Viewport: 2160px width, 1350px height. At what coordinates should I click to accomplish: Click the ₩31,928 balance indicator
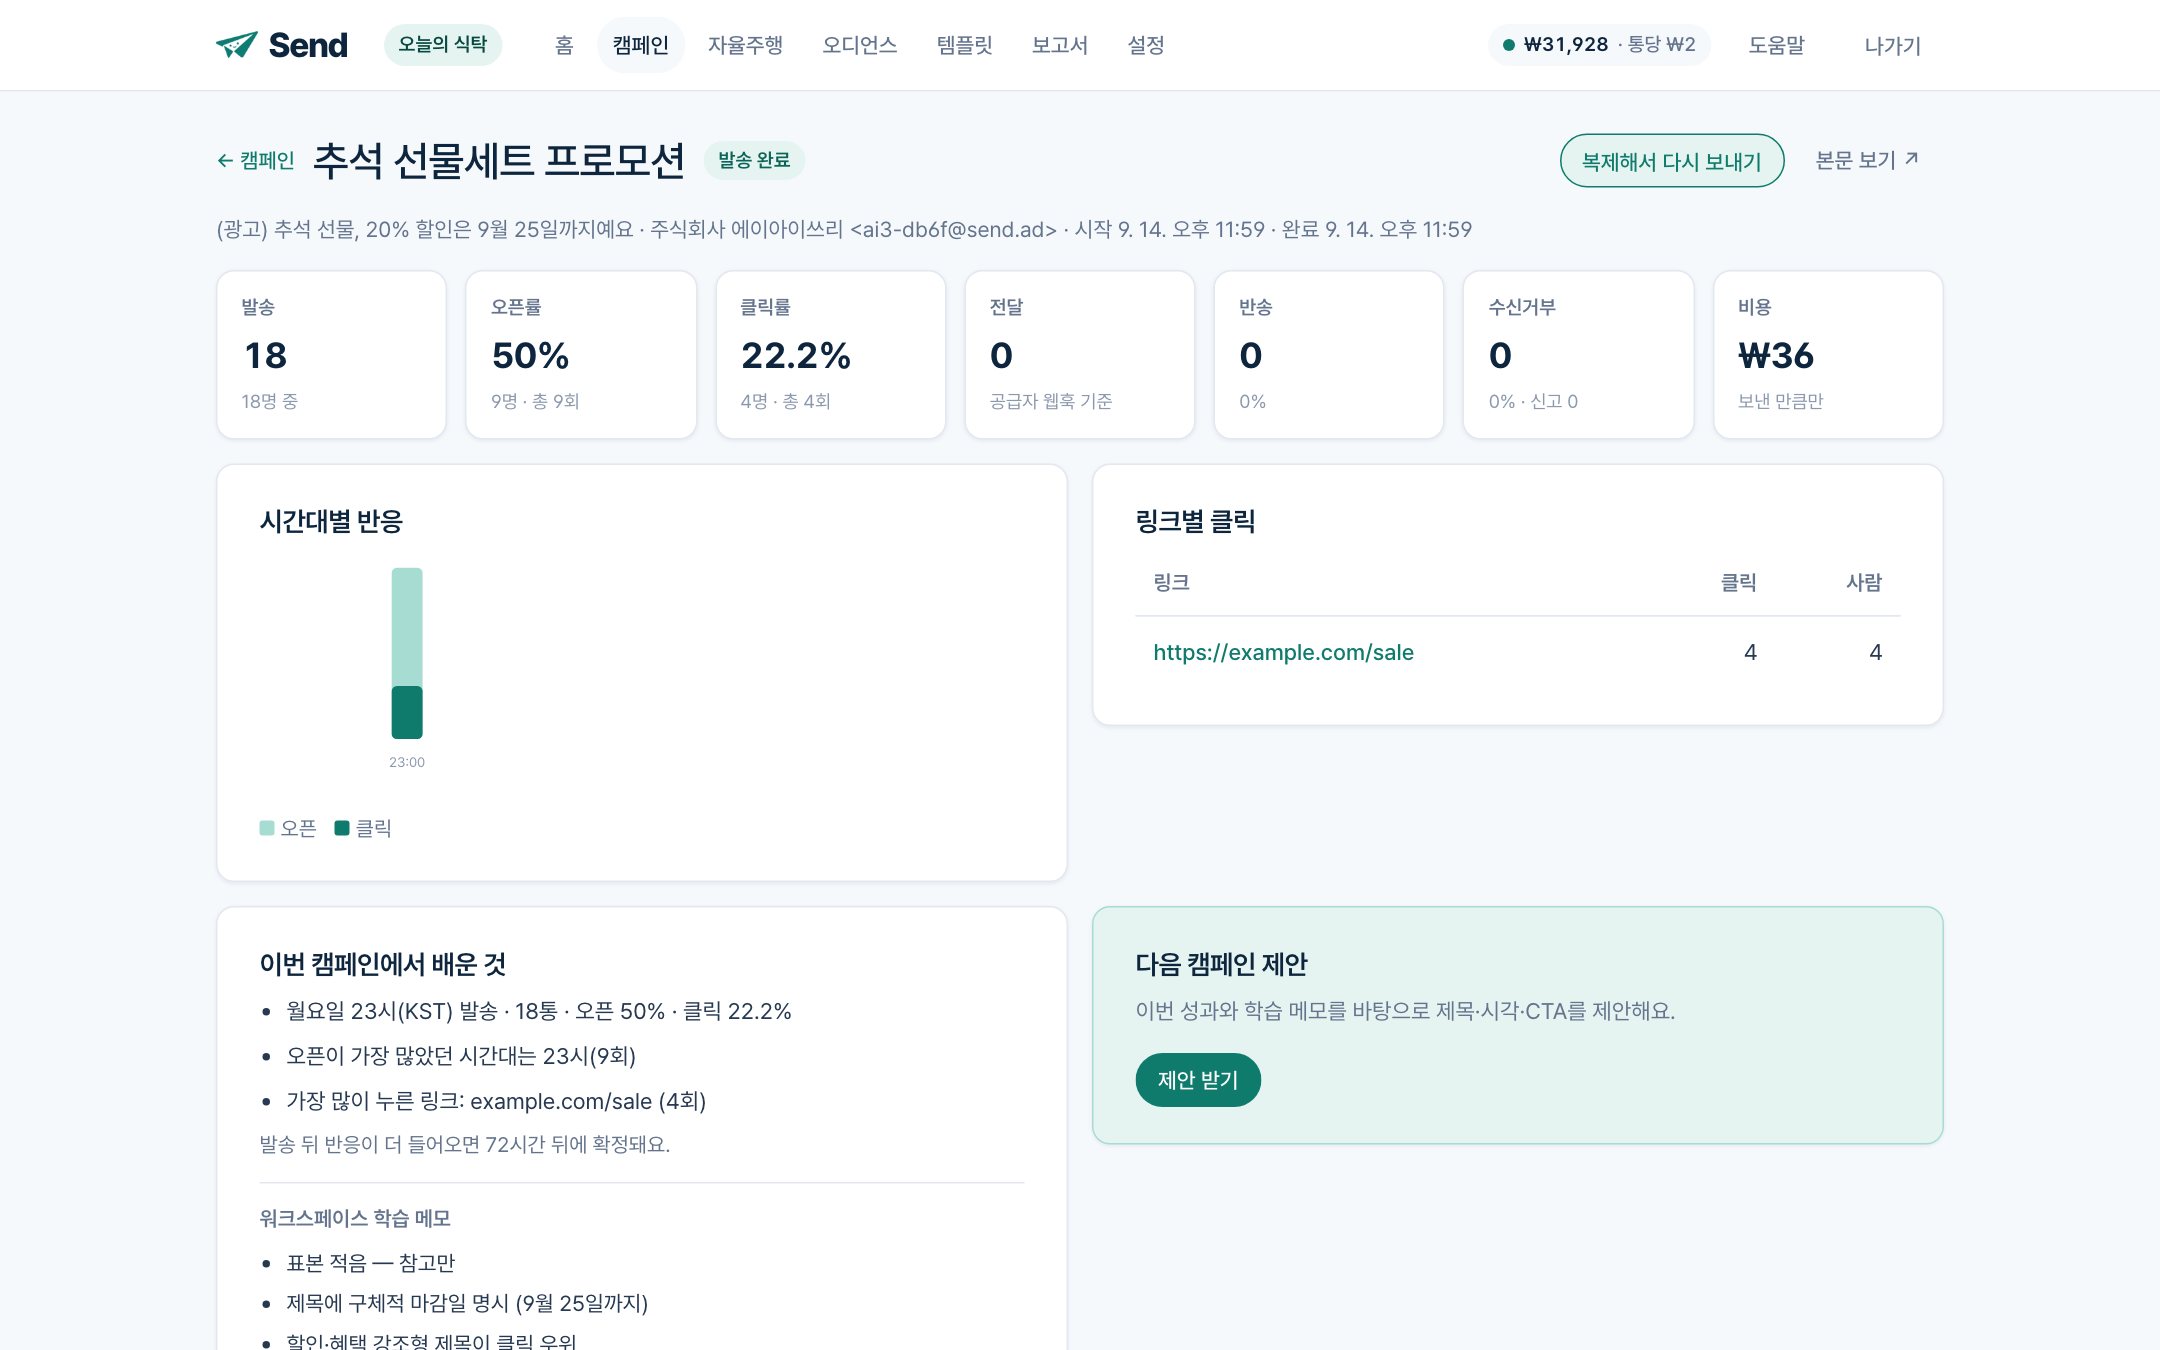point(1599,45)
